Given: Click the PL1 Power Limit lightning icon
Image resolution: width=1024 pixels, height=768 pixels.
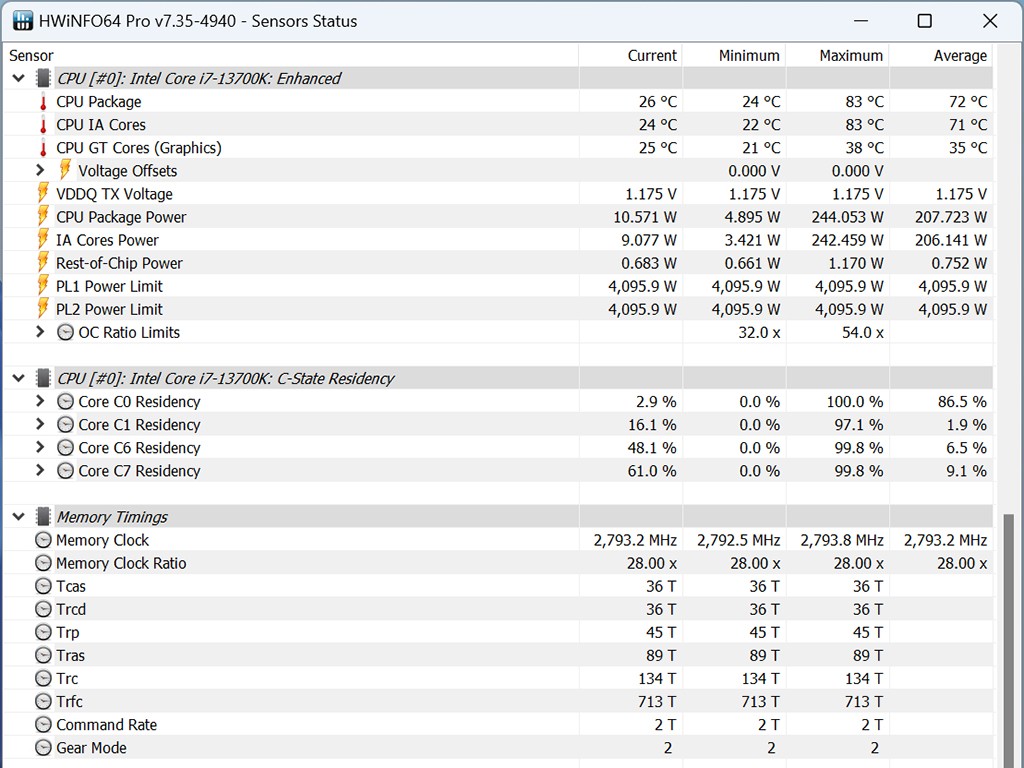Looking at the screenshot, I should point(43,286).
